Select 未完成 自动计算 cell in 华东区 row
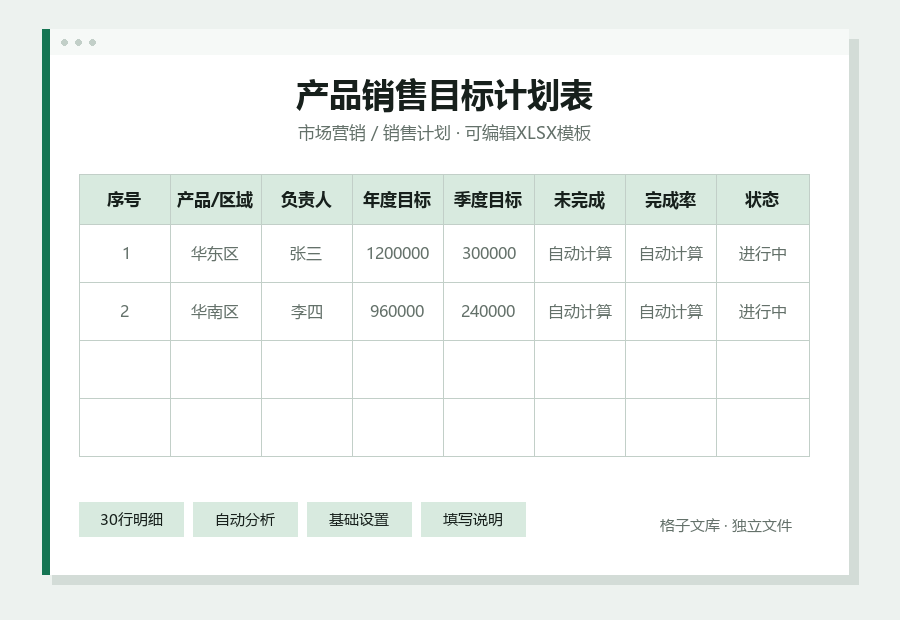900x620 pixels. coord(580,254)
